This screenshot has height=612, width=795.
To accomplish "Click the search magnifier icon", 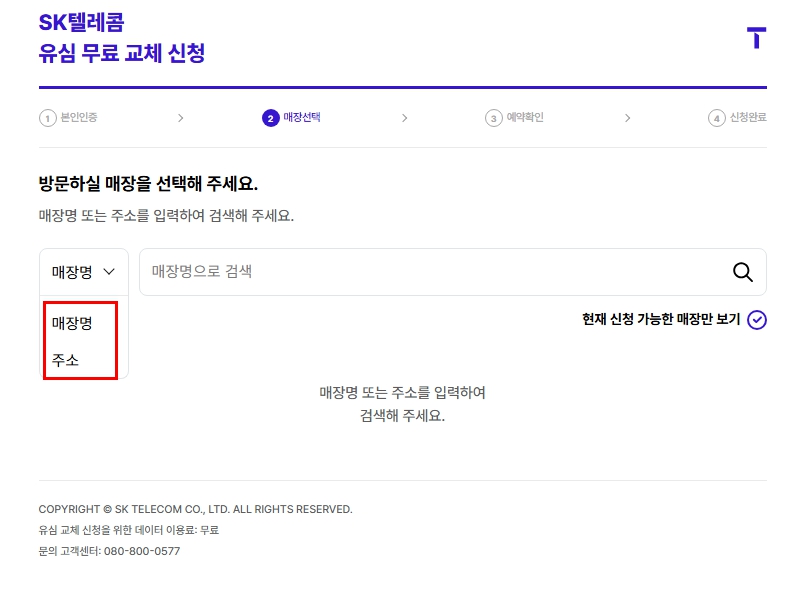I will (x=742, y=272).
